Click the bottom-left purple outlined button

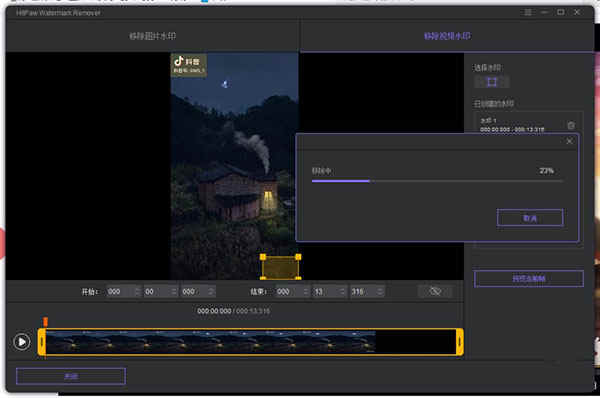[x=71, y=376]
